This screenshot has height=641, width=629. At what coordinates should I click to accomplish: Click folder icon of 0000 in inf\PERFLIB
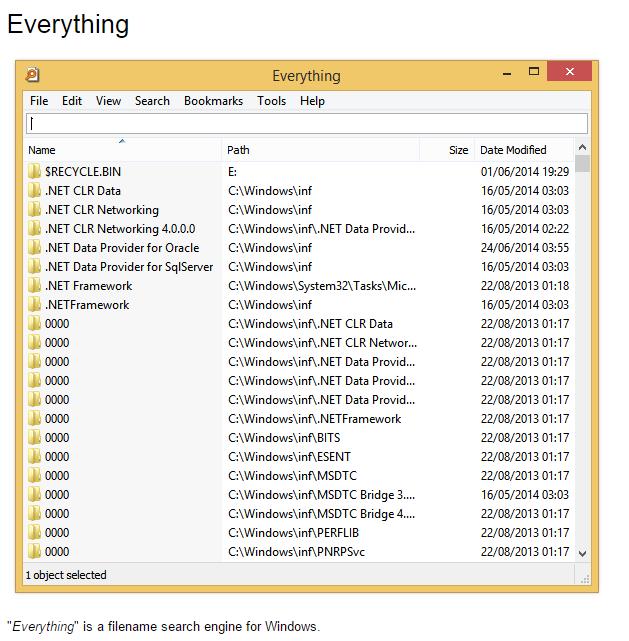coord(34,532)
